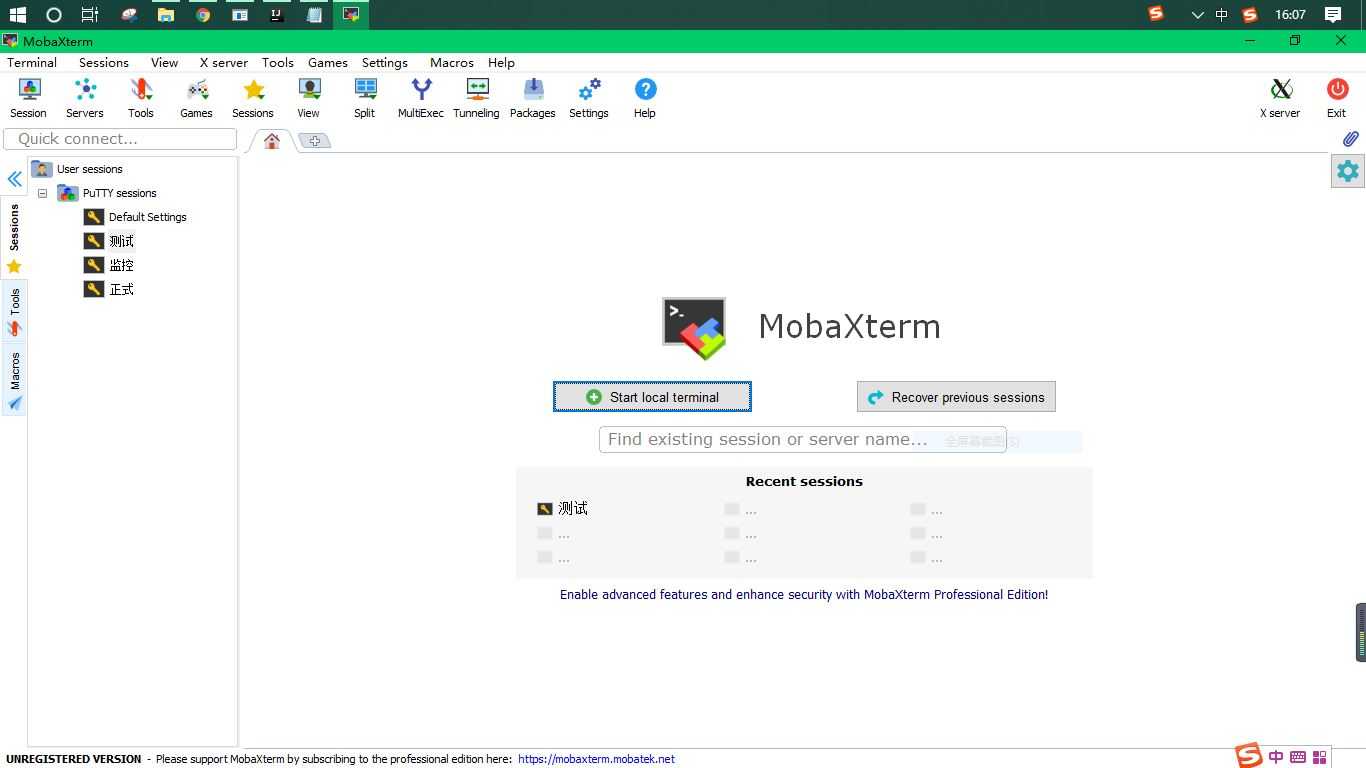Click the paperclip icon at right edge
This screenshot has width=1366, height=768.
1350,139
